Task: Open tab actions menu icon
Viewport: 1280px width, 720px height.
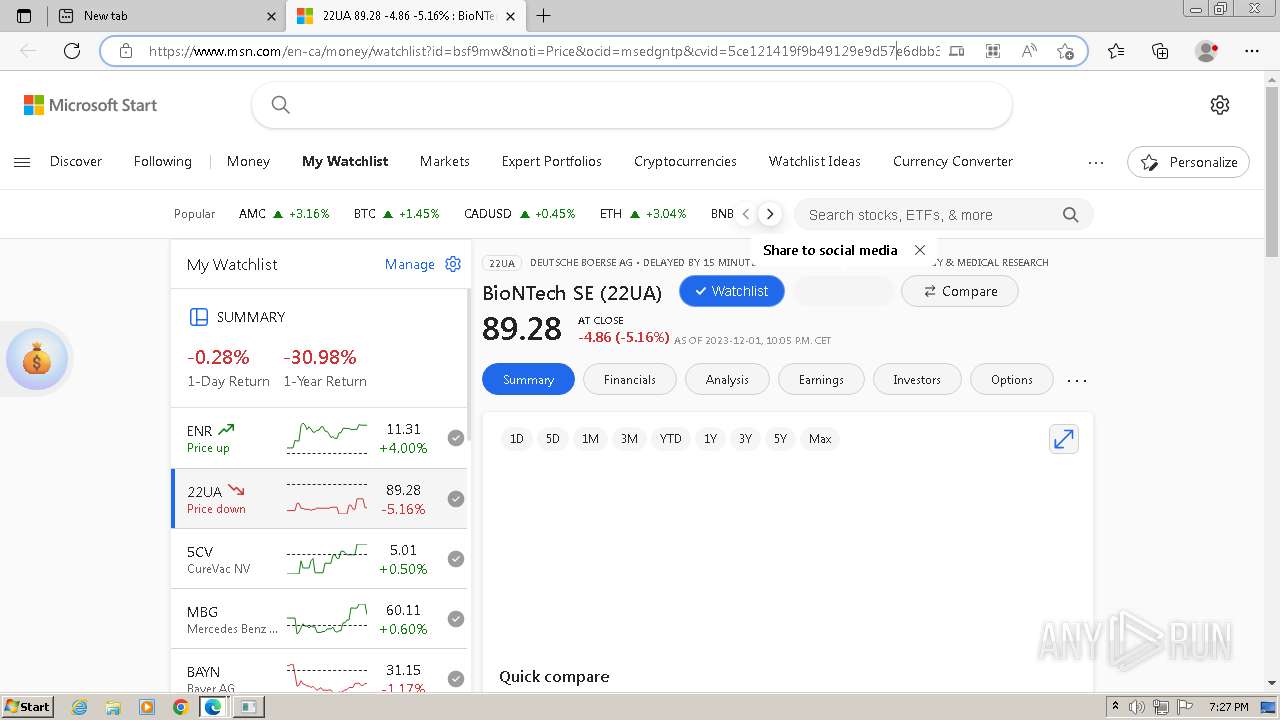Action: 24,16
